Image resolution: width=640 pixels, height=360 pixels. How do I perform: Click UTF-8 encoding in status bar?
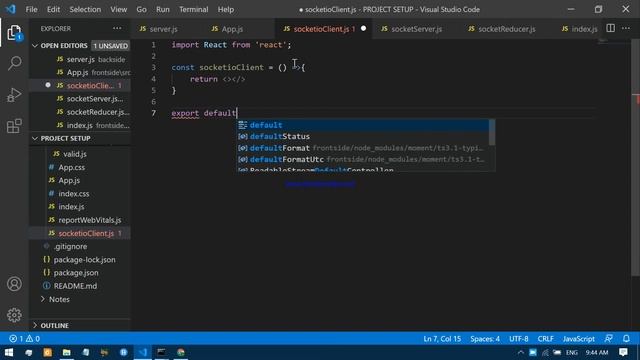(x=518, y=338)
